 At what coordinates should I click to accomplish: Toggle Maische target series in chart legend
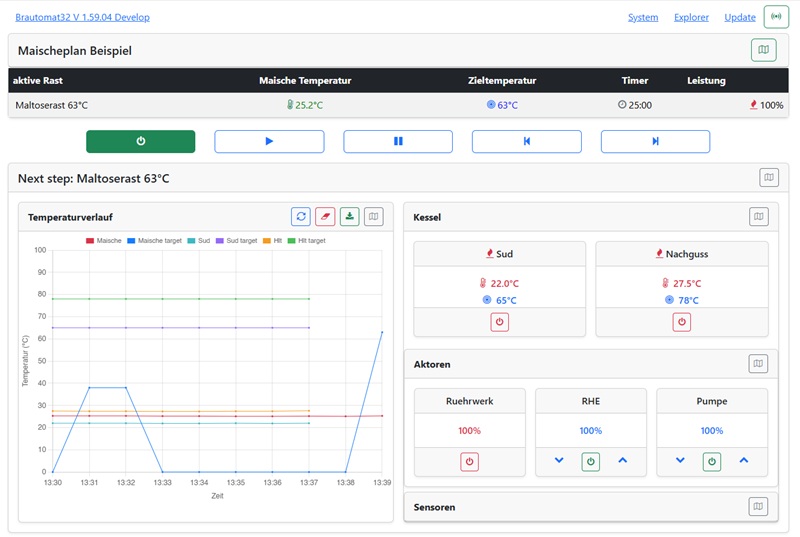(x=155, y=241)
